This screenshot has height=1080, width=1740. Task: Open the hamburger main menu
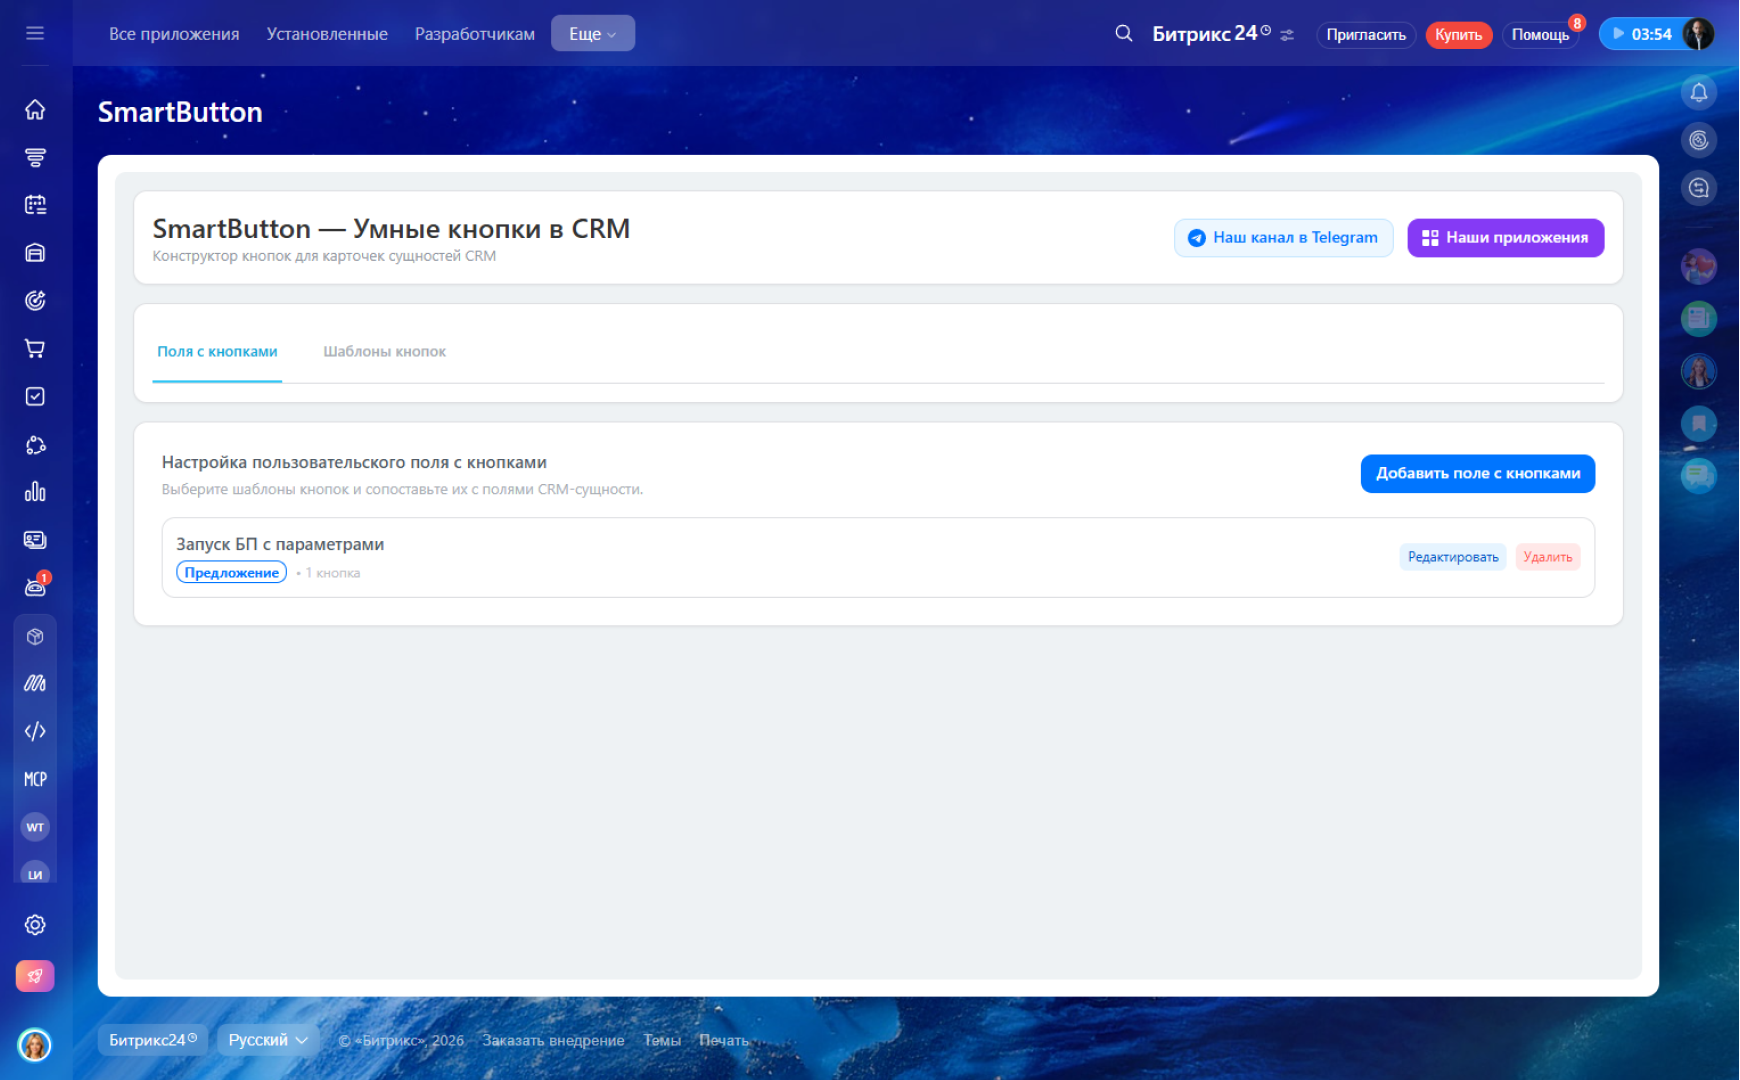(35, 33)
